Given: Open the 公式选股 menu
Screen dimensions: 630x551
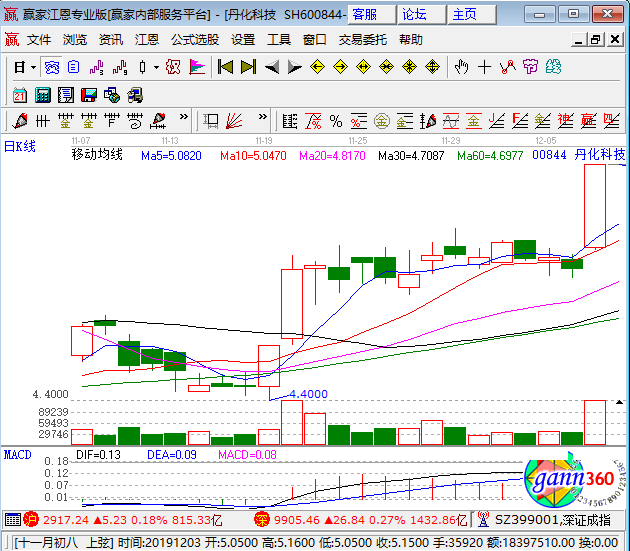Looking at the screenshot, I should point(195,40).
